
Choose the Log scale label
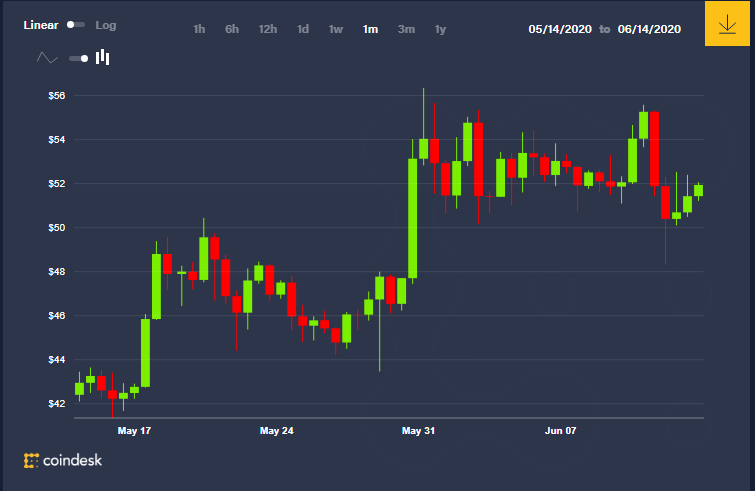point(105,25)
